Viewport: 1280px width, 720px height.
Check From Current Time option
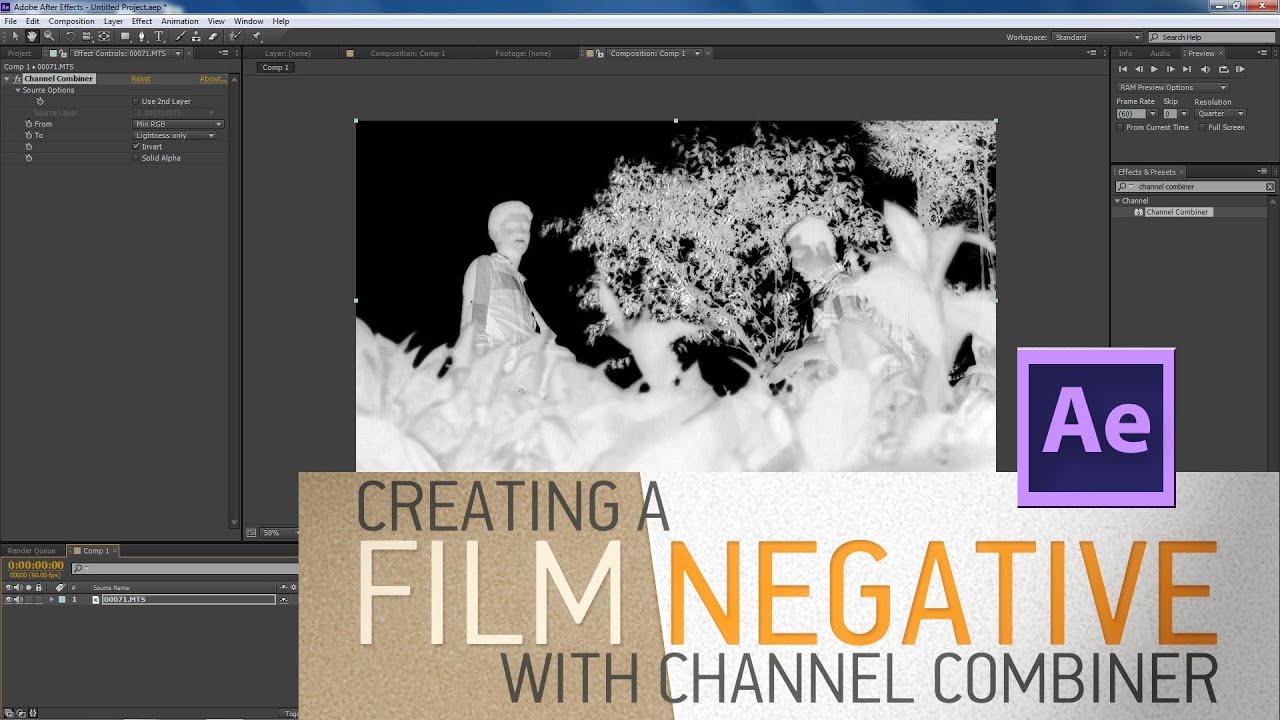pos(1121,127)
